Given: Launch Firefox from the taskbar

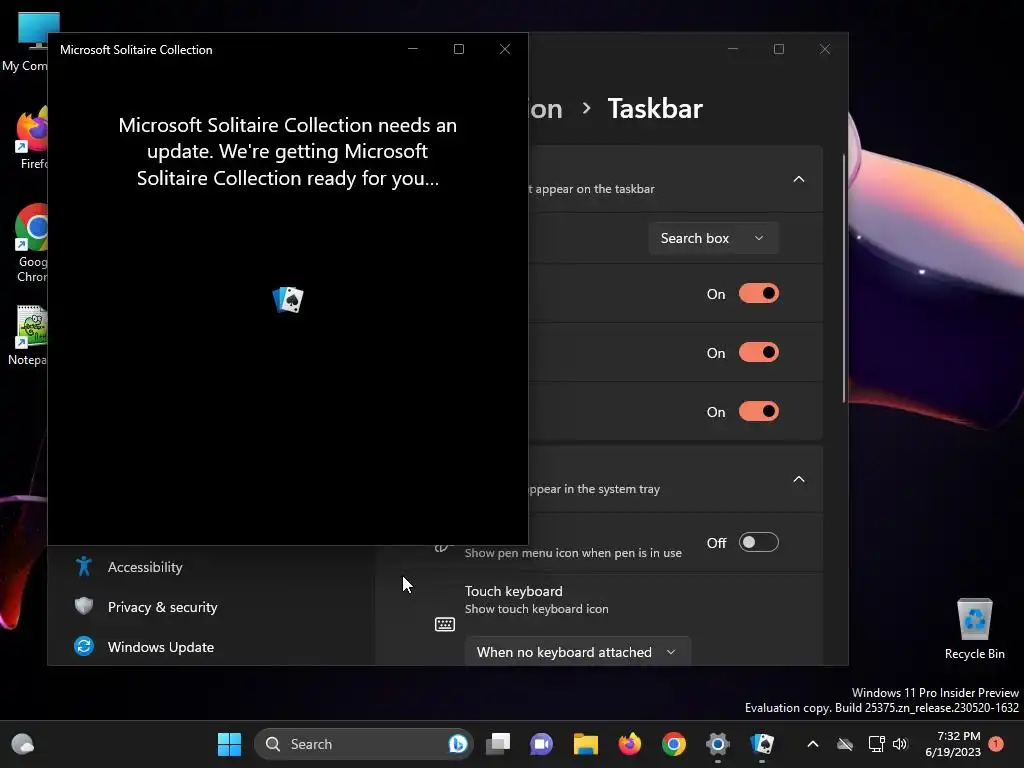Looking at the screenshot, I should tap(630, 744).
